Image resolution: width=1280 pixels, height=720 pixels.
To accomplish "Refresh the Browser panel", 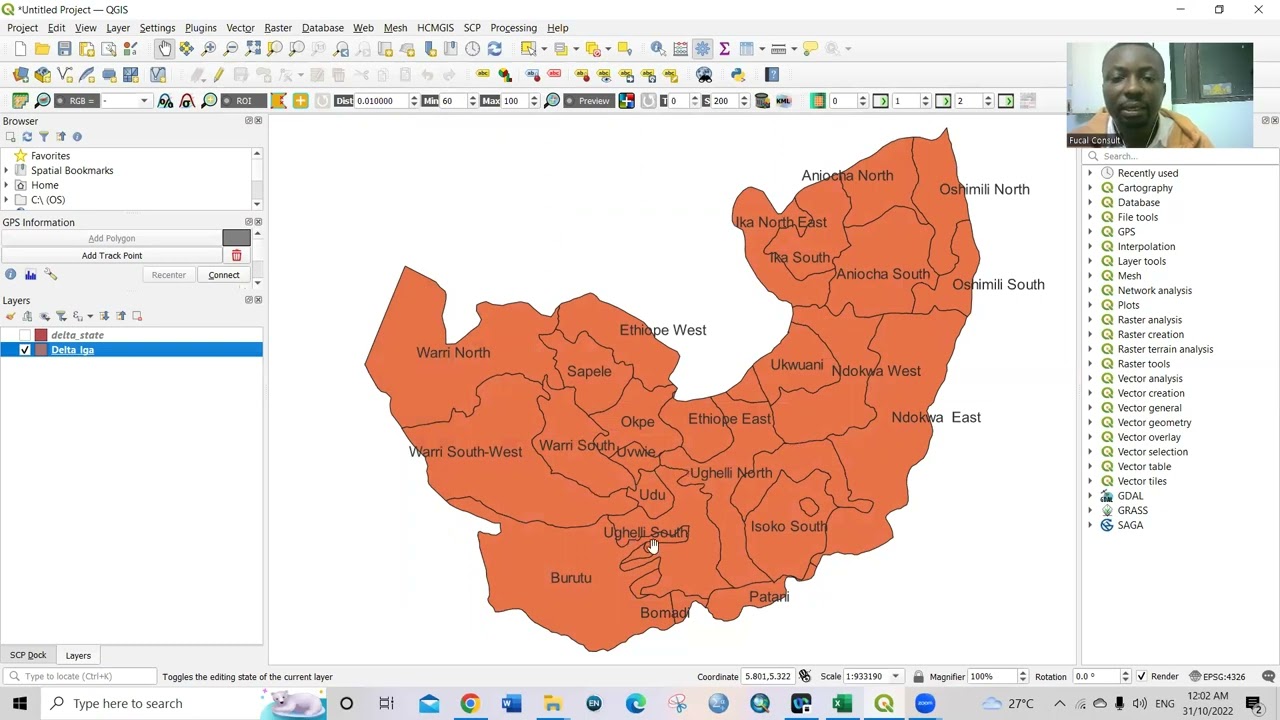I will [x=27, y=136].
